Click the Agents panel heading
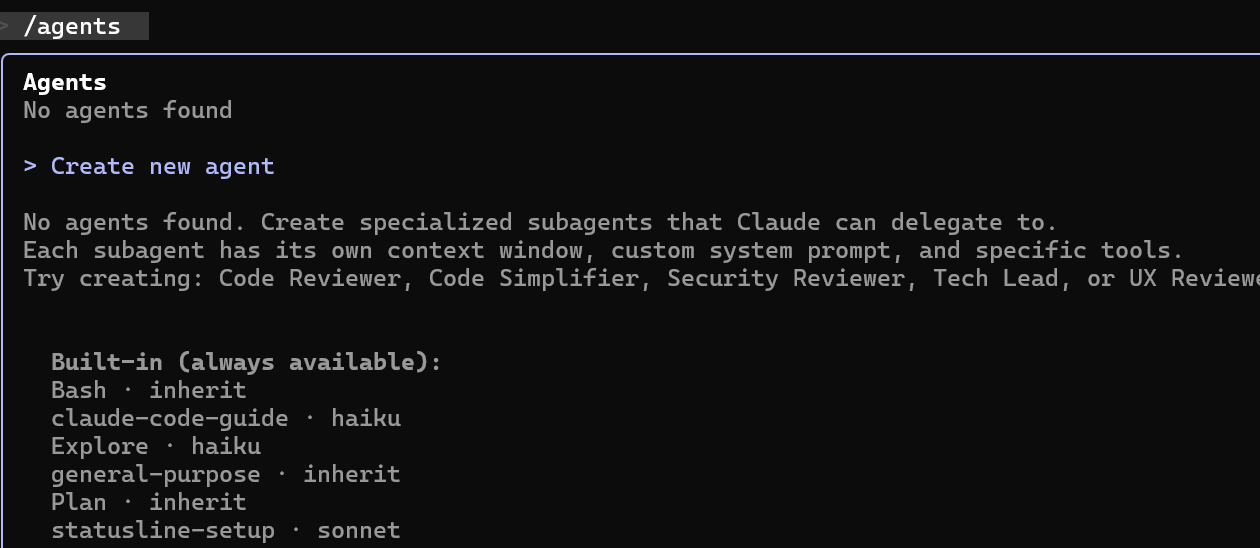Screen dimensions: 1260x548 click(x=64, y=82)
